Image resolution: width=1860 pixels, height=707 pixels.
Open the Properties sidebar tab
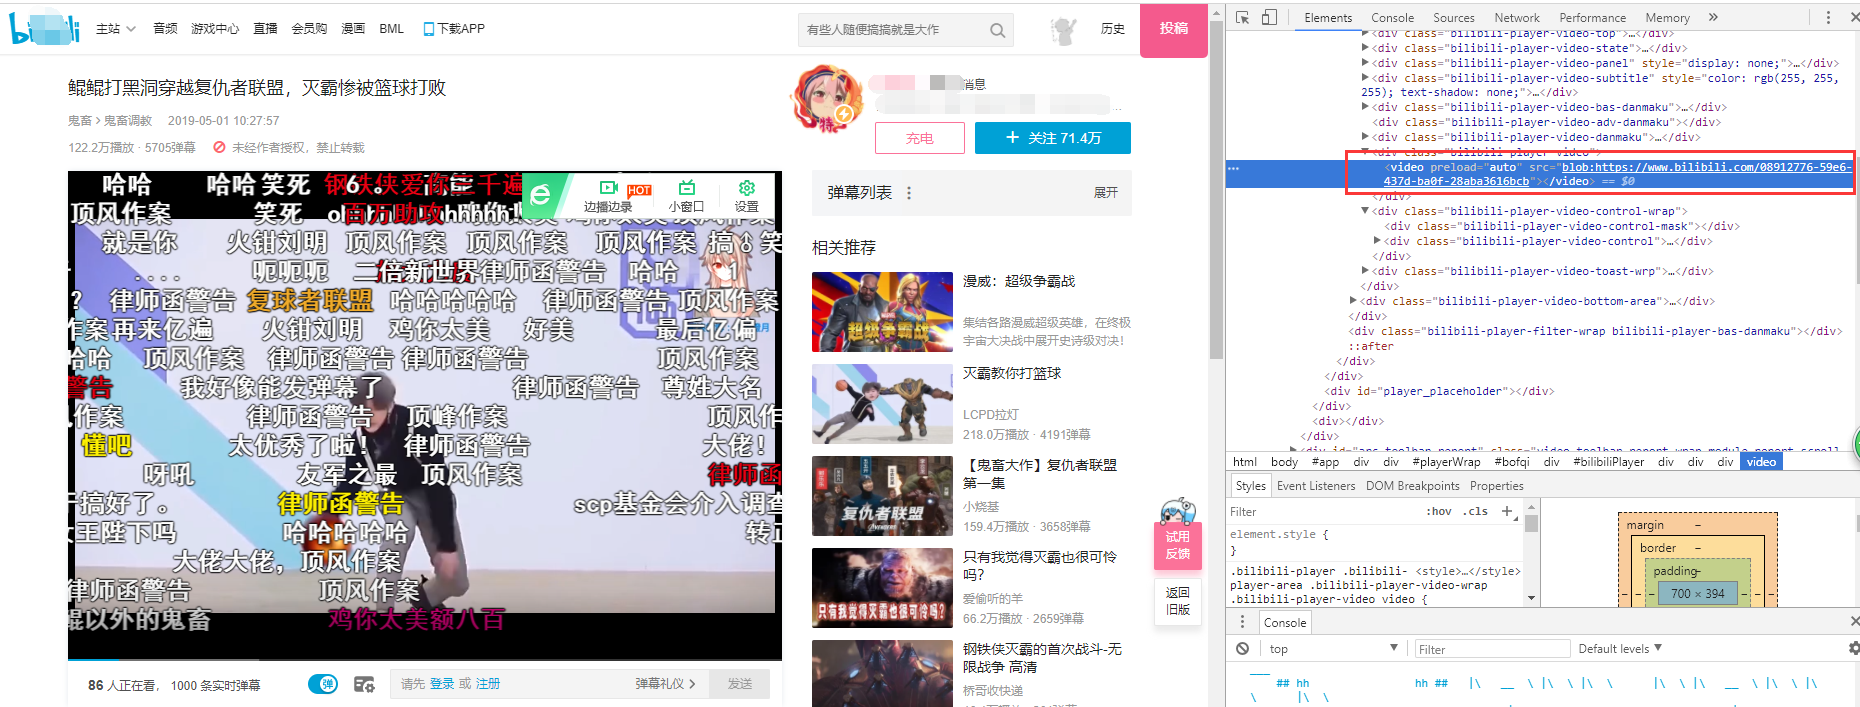pyautogui.click(x=1496, y=486)
